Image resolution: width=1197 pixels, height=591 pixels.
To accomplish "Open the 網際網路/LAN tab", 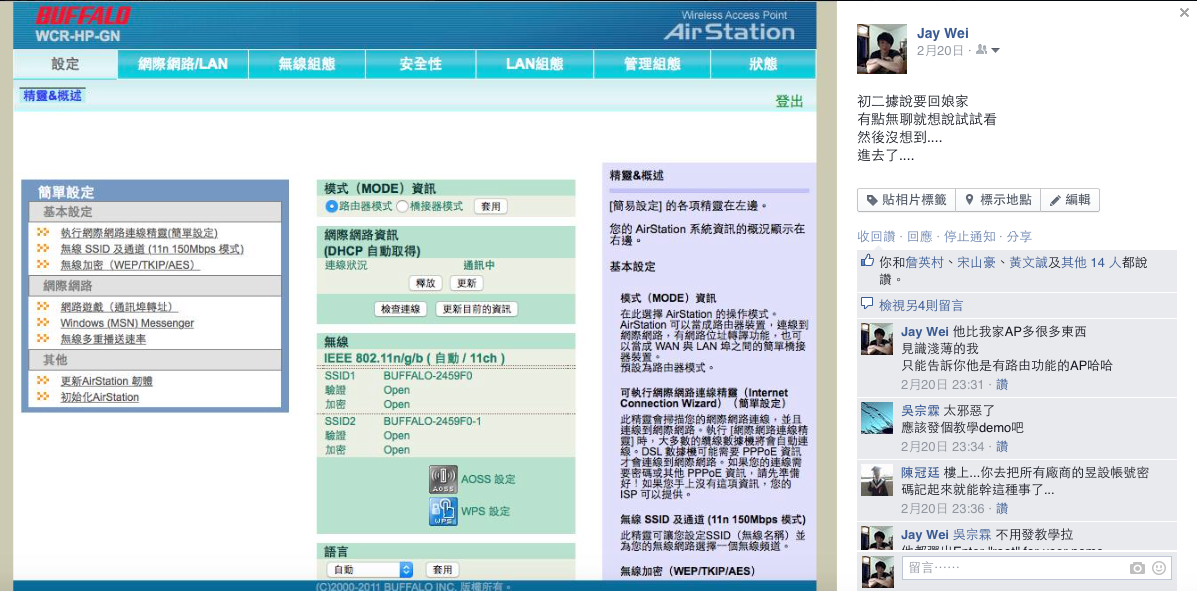I will (x=183, y=64).
